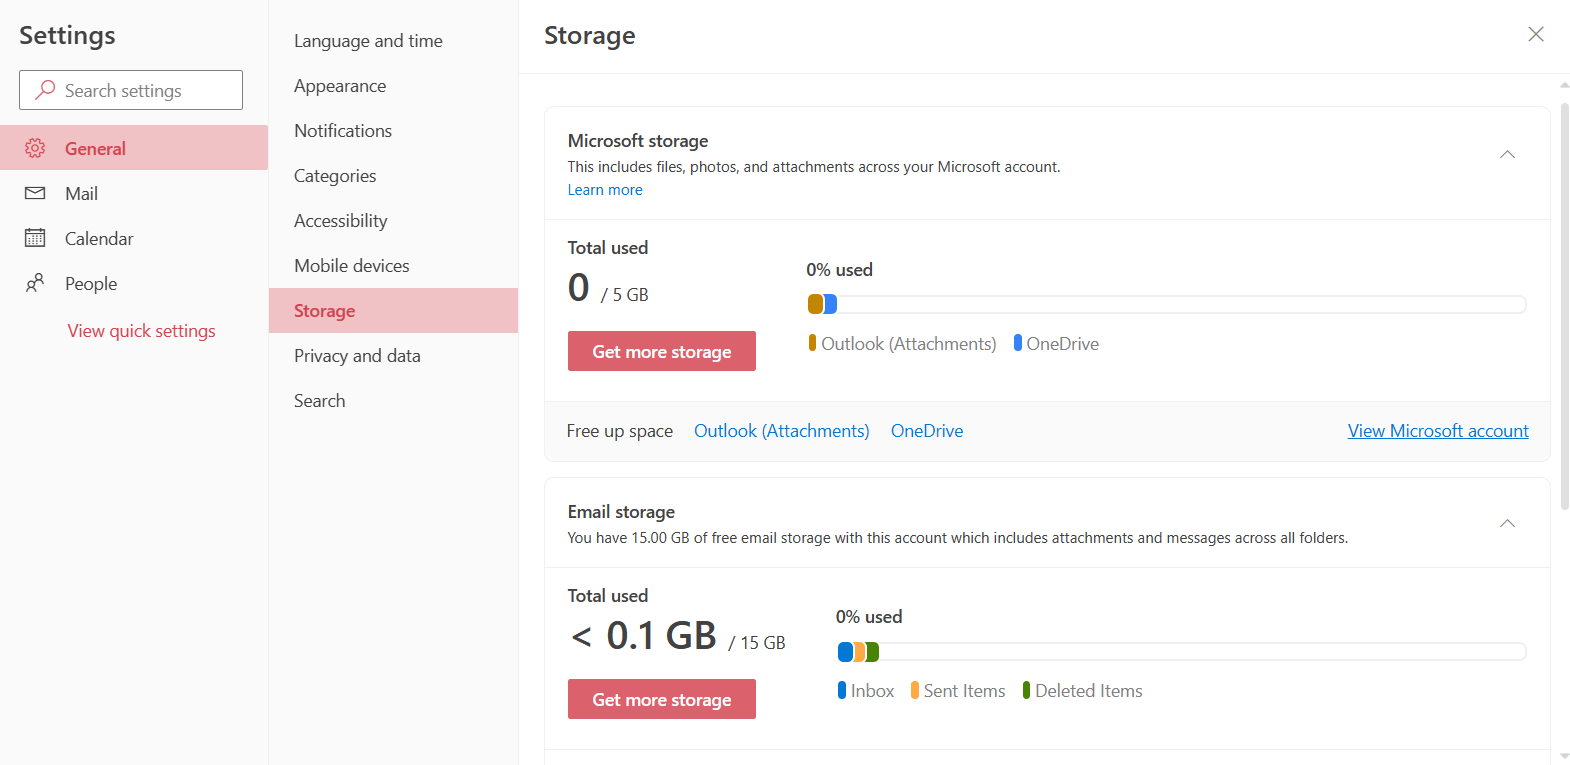Click the People icon in sidebar

(35, 283)
